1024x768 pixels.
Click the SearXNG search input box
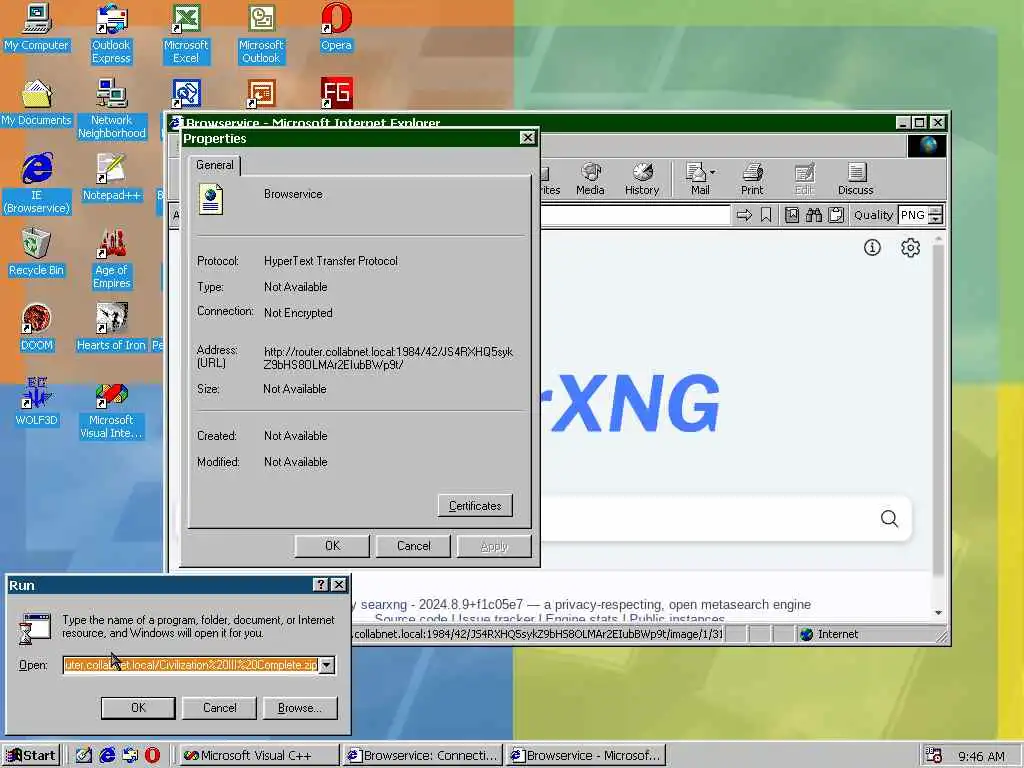point(709,518)
